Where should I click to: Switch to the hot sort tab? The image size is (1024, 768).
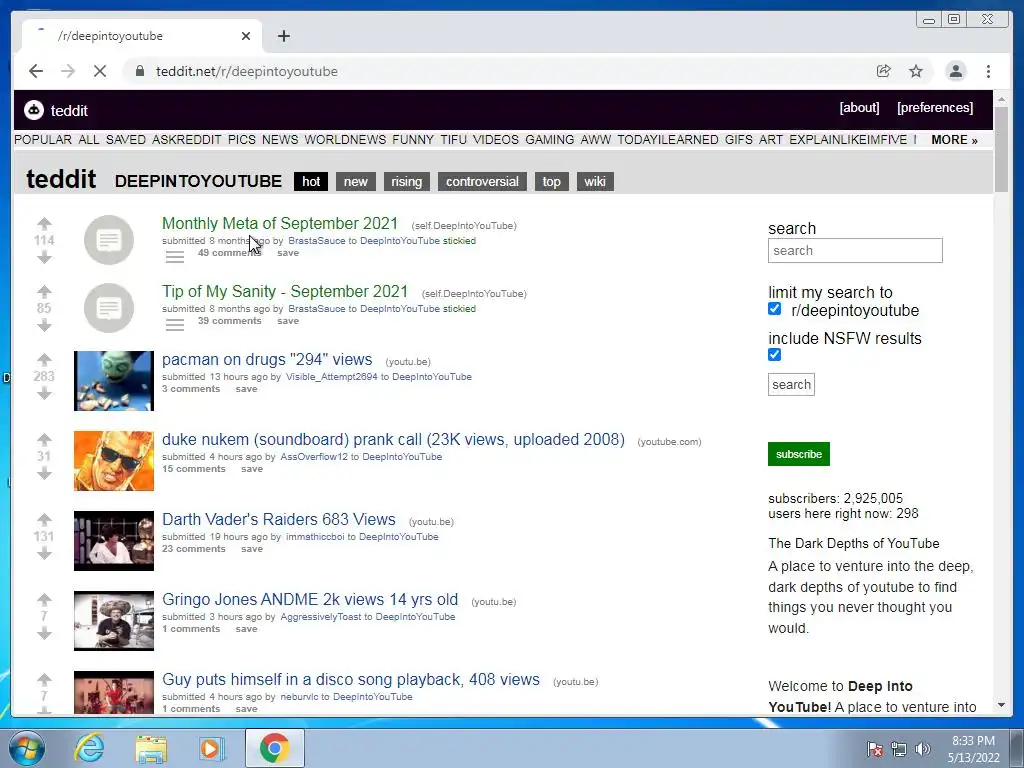311,182
